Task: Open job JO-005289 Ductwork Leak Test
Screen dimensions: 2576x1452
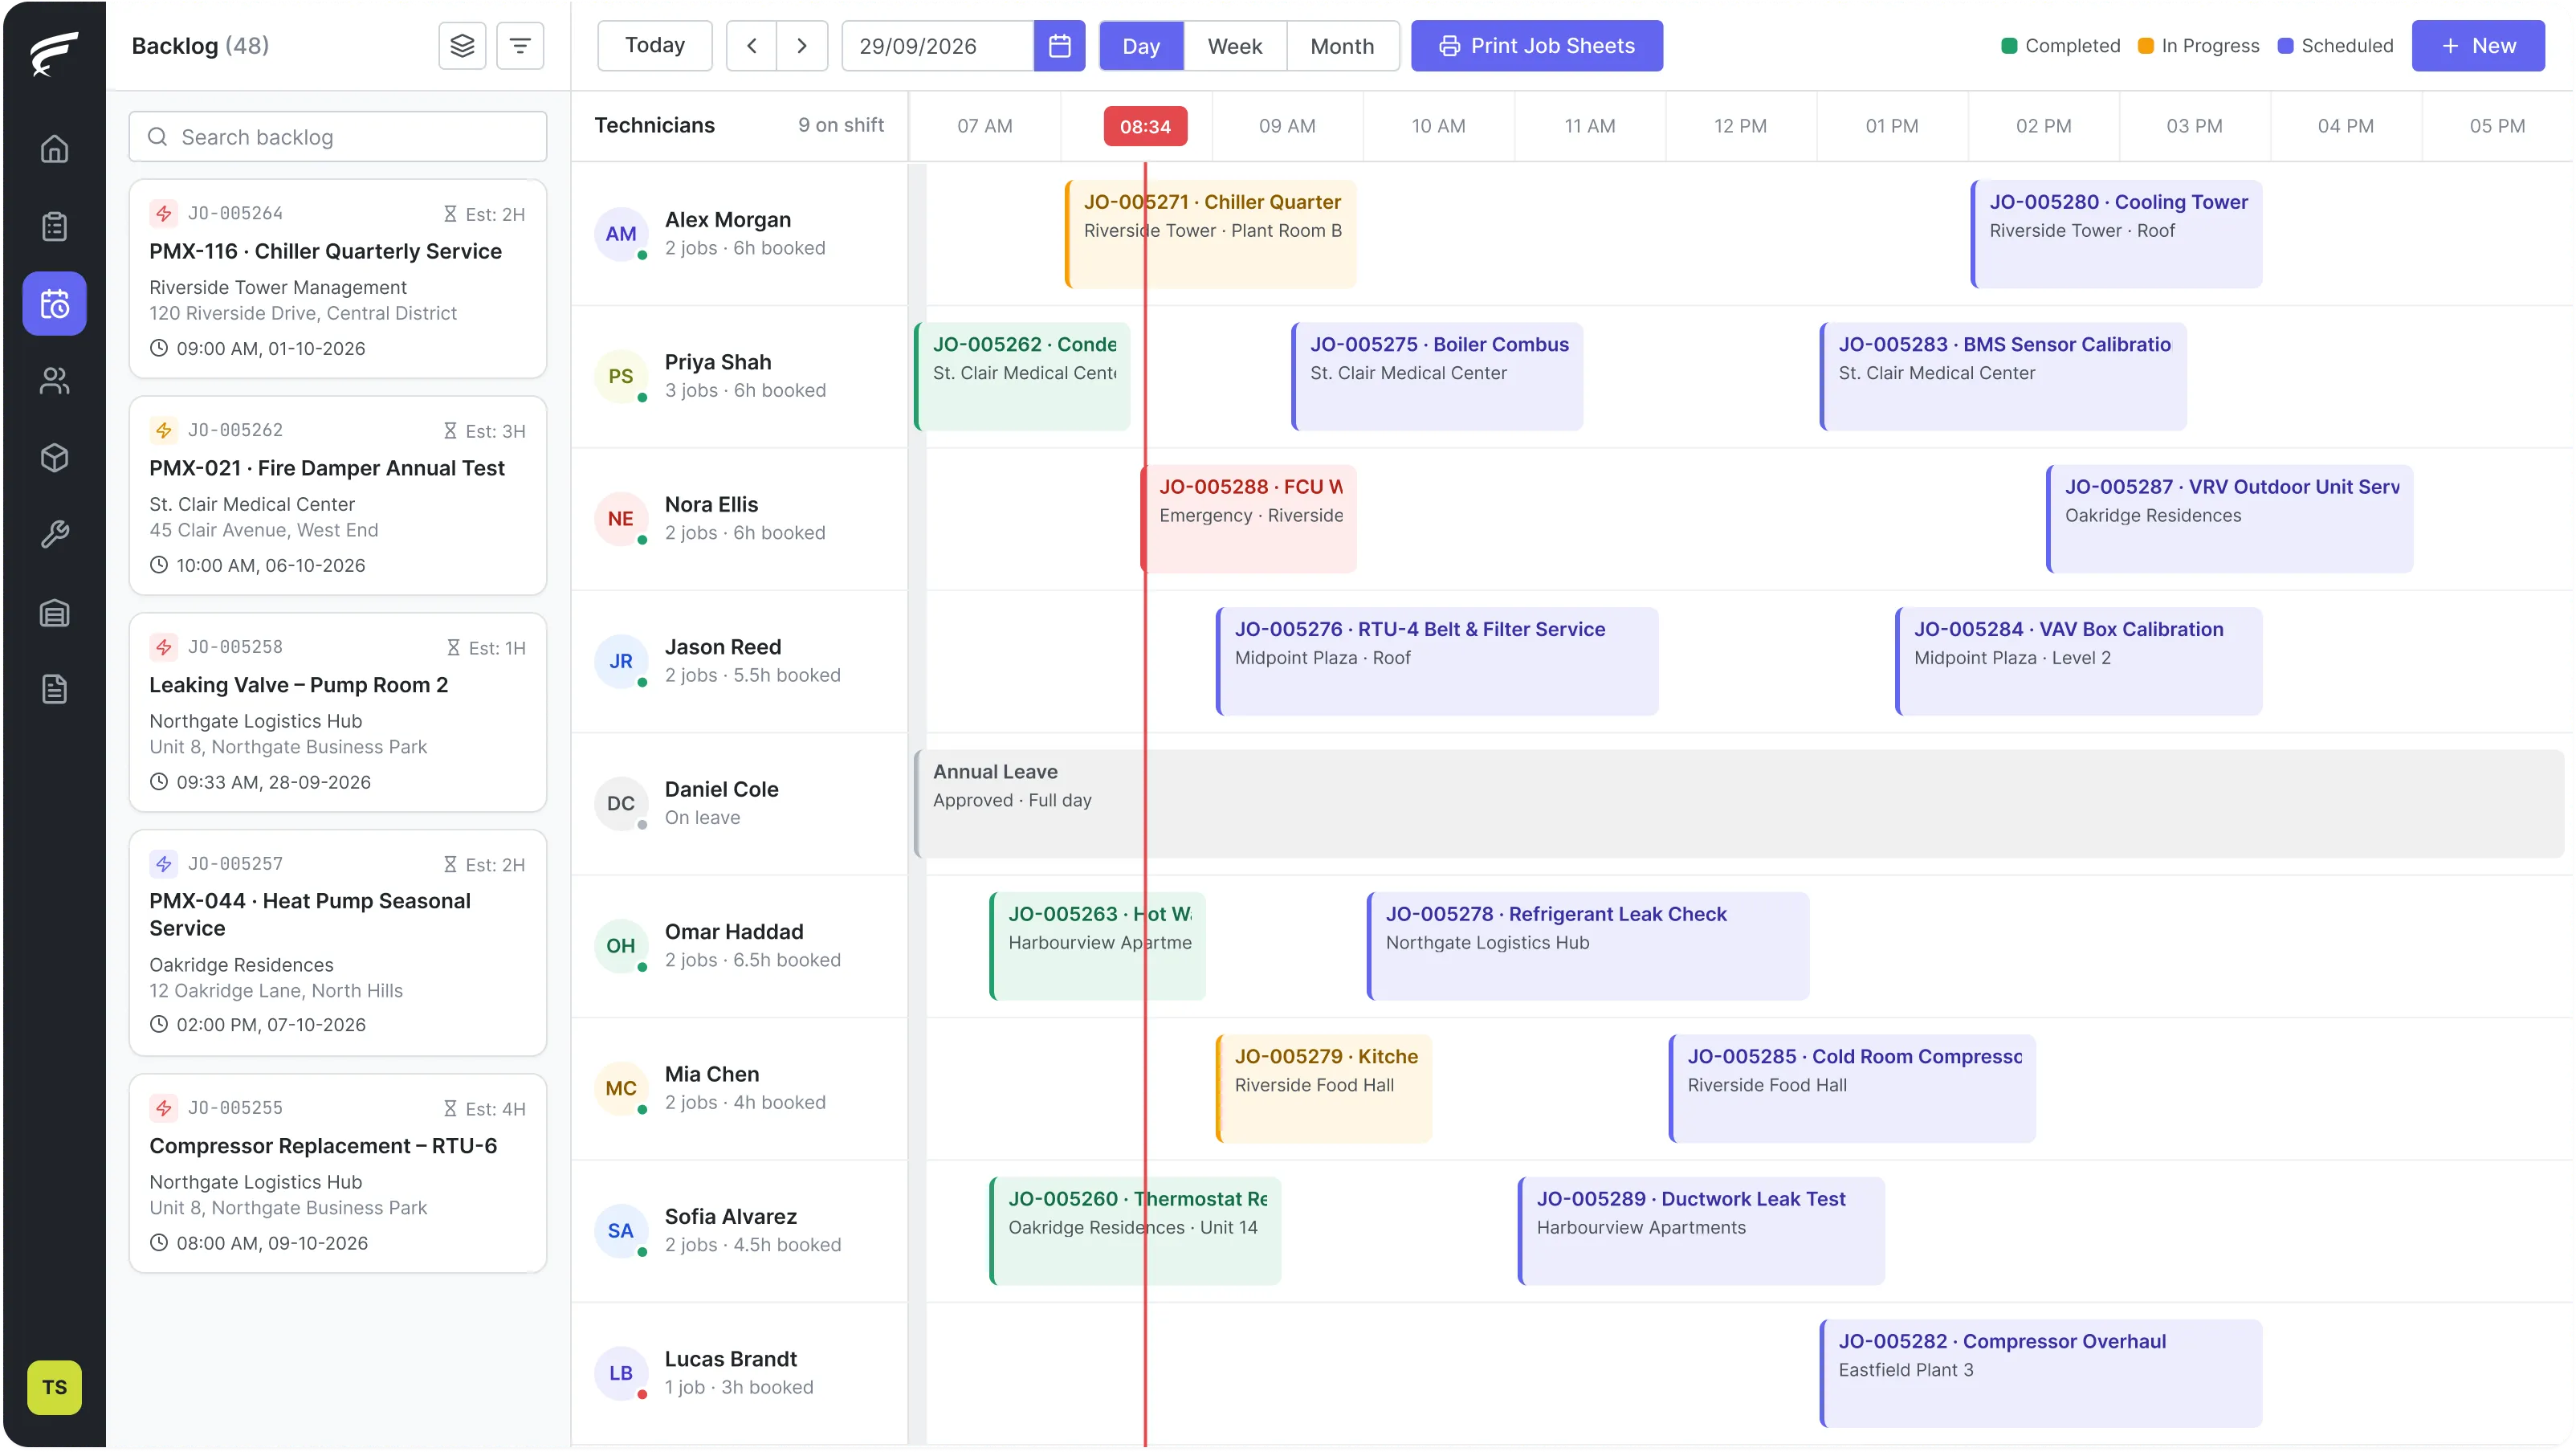Action: [1701, 1232]
